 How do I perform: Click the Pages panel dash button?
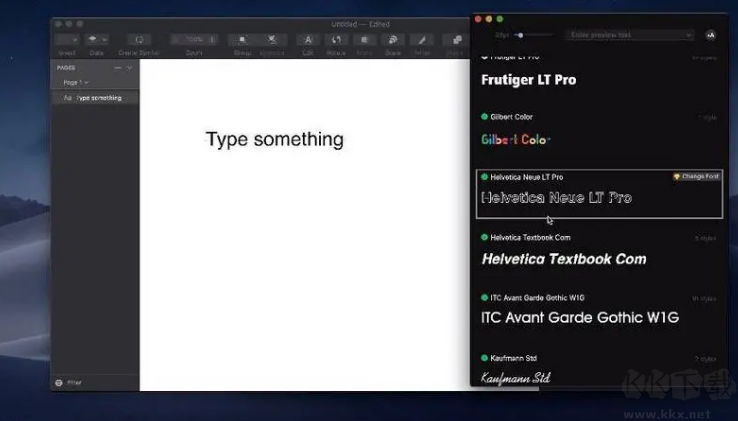[118, 68]
